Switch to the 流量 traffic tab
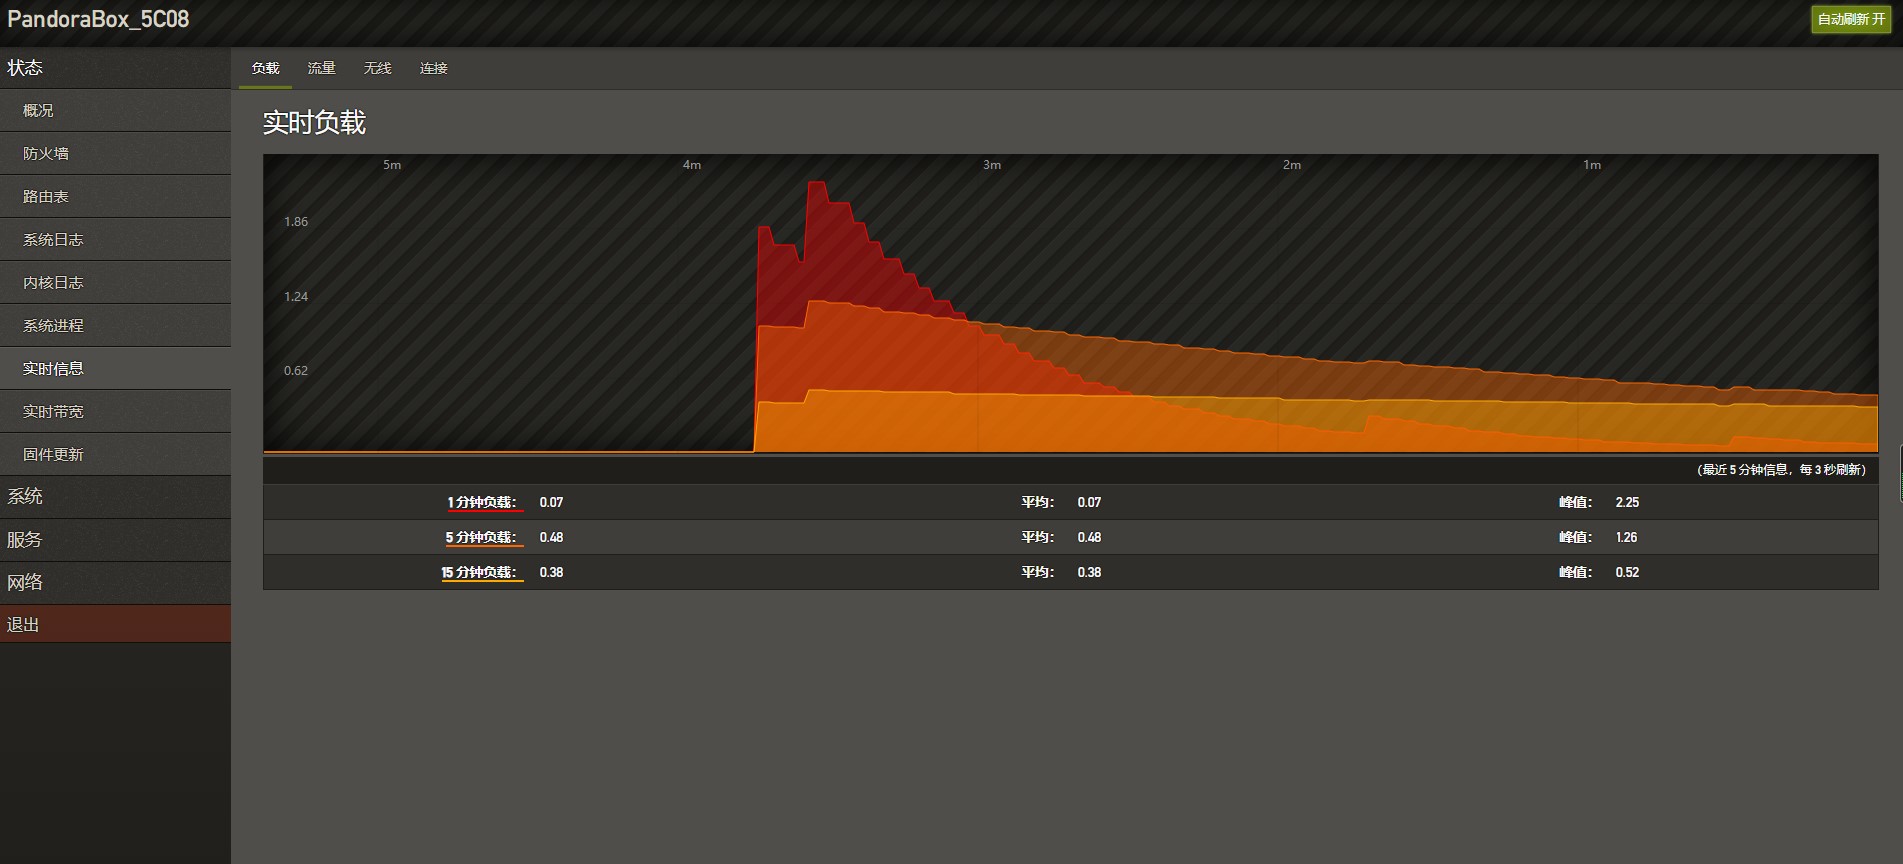 321,68
